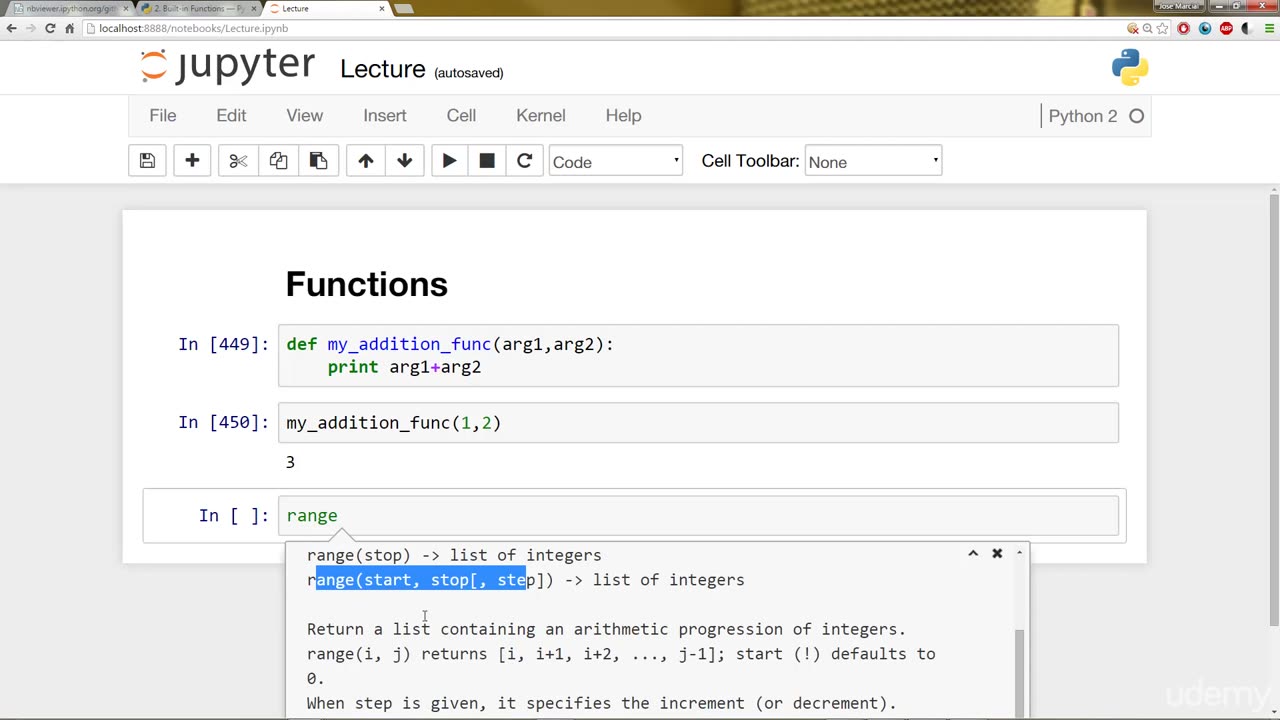The image size is (1280, 720).
Task: Open the Kernel menu
Action: click(541, 116)
